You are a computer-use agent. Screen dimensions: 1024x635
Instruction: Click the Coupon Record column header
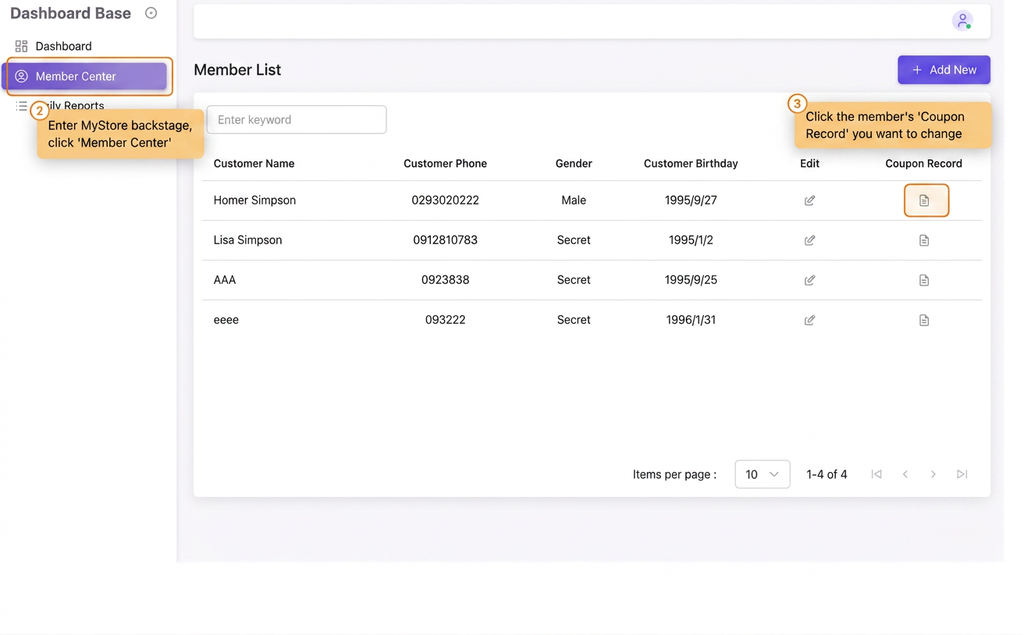(x=923, y=163)
